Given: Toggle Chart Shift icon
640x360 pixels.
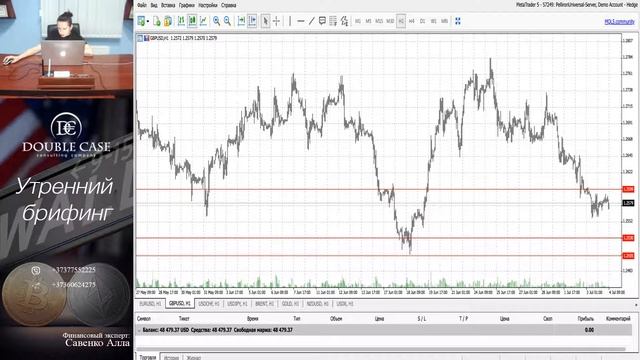Looking at the screenshot, I should [x=252, y=21].
